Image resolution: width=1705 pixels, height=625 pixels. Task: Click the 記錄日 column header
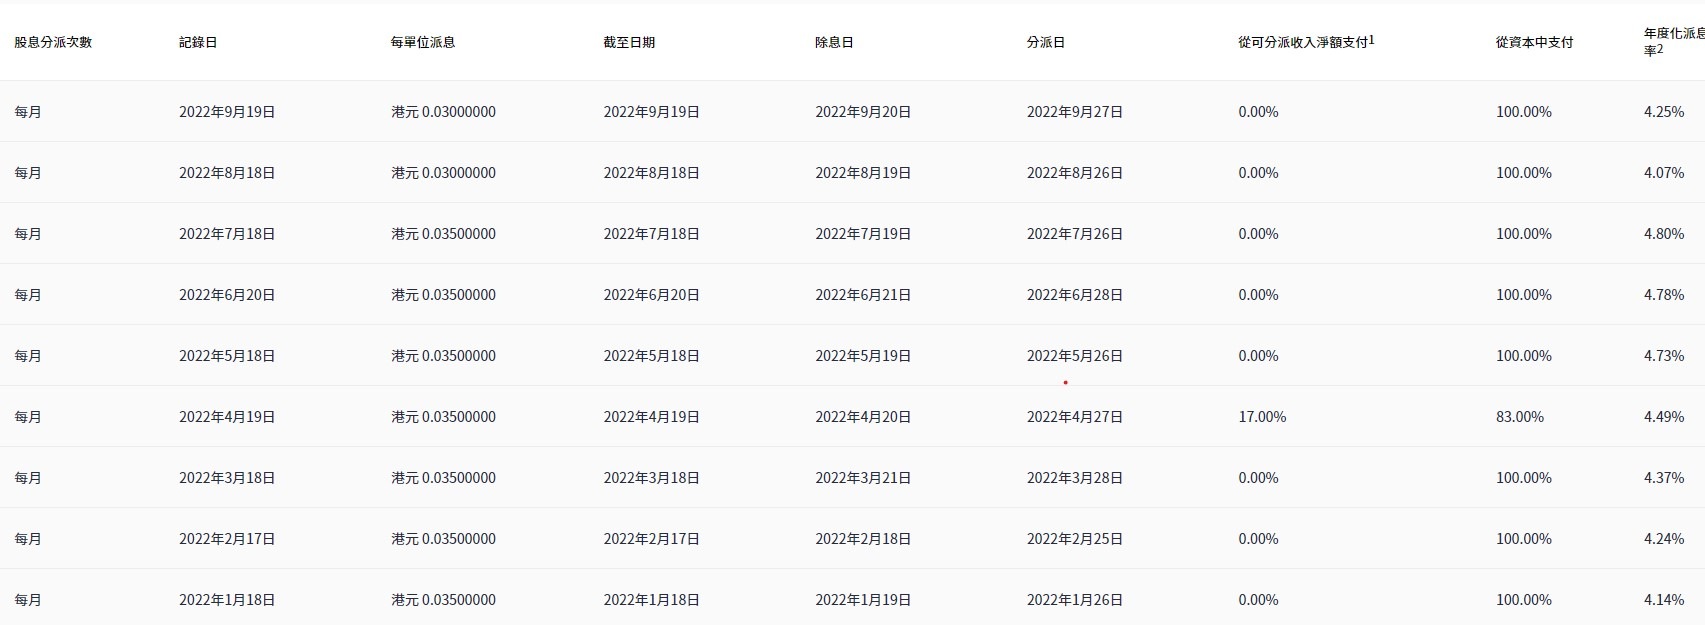198,42
